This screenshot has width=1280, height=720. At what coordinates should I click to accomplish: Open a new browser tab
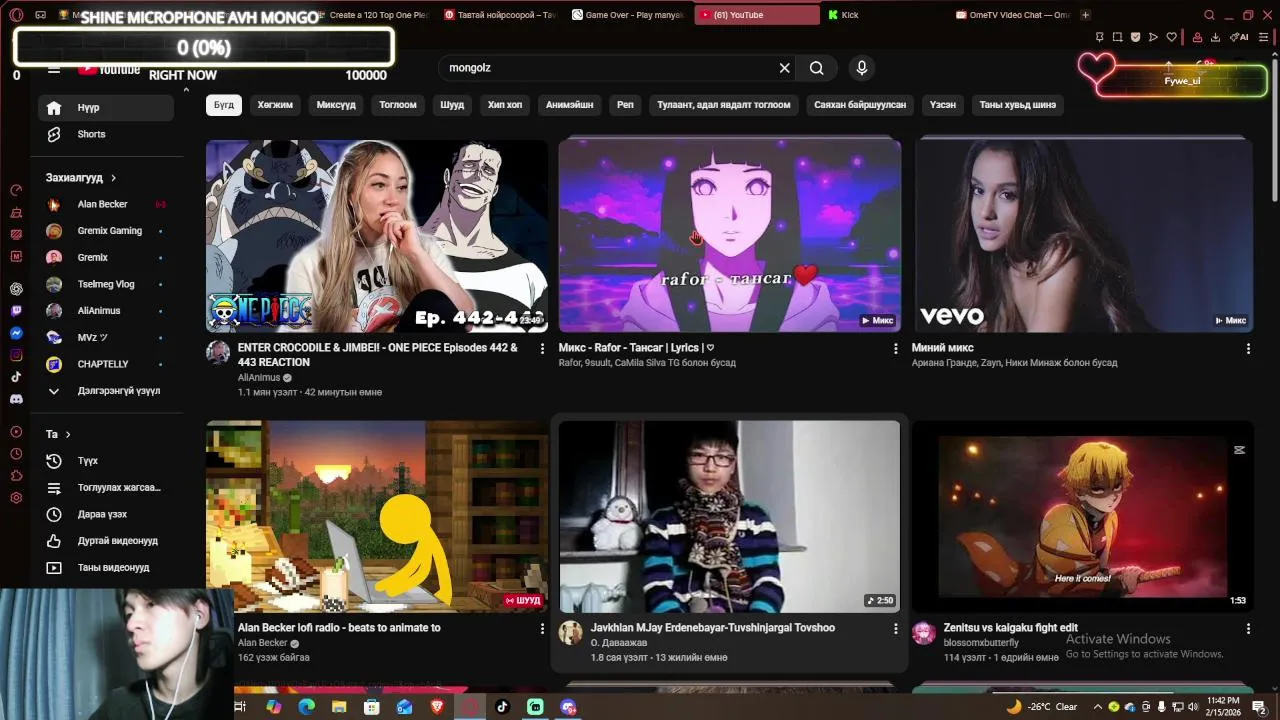[1085, 15]
